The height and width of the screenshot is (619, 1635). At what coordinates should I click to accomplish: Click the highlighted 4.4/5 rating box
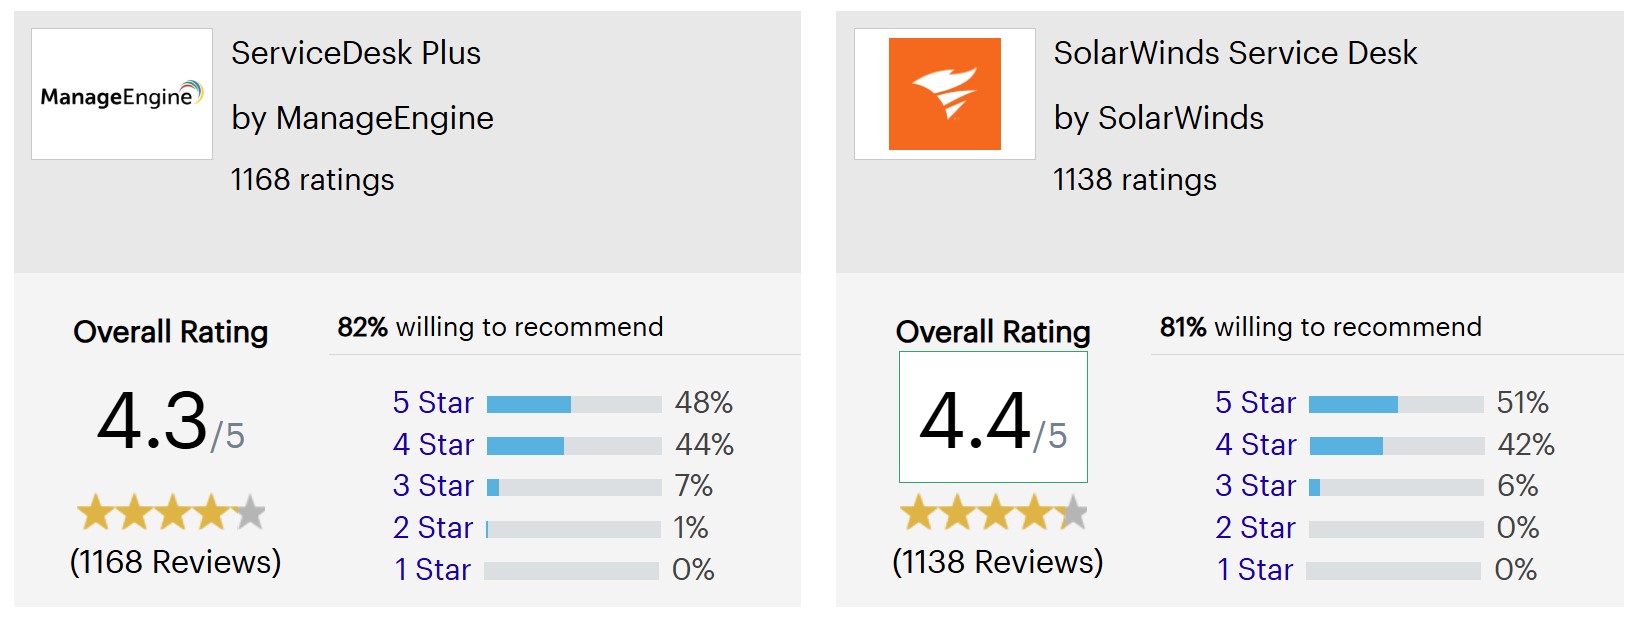click(x=993, y=417)
